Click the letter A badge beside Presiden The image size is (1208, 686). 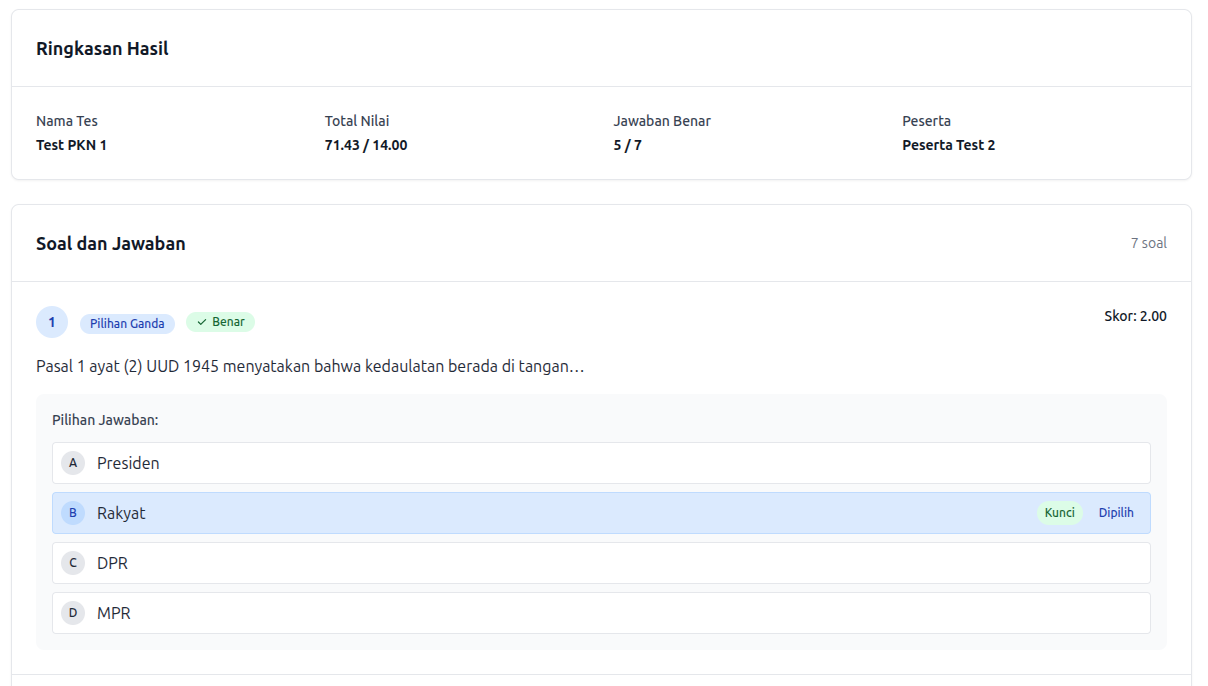click(72, 463)
